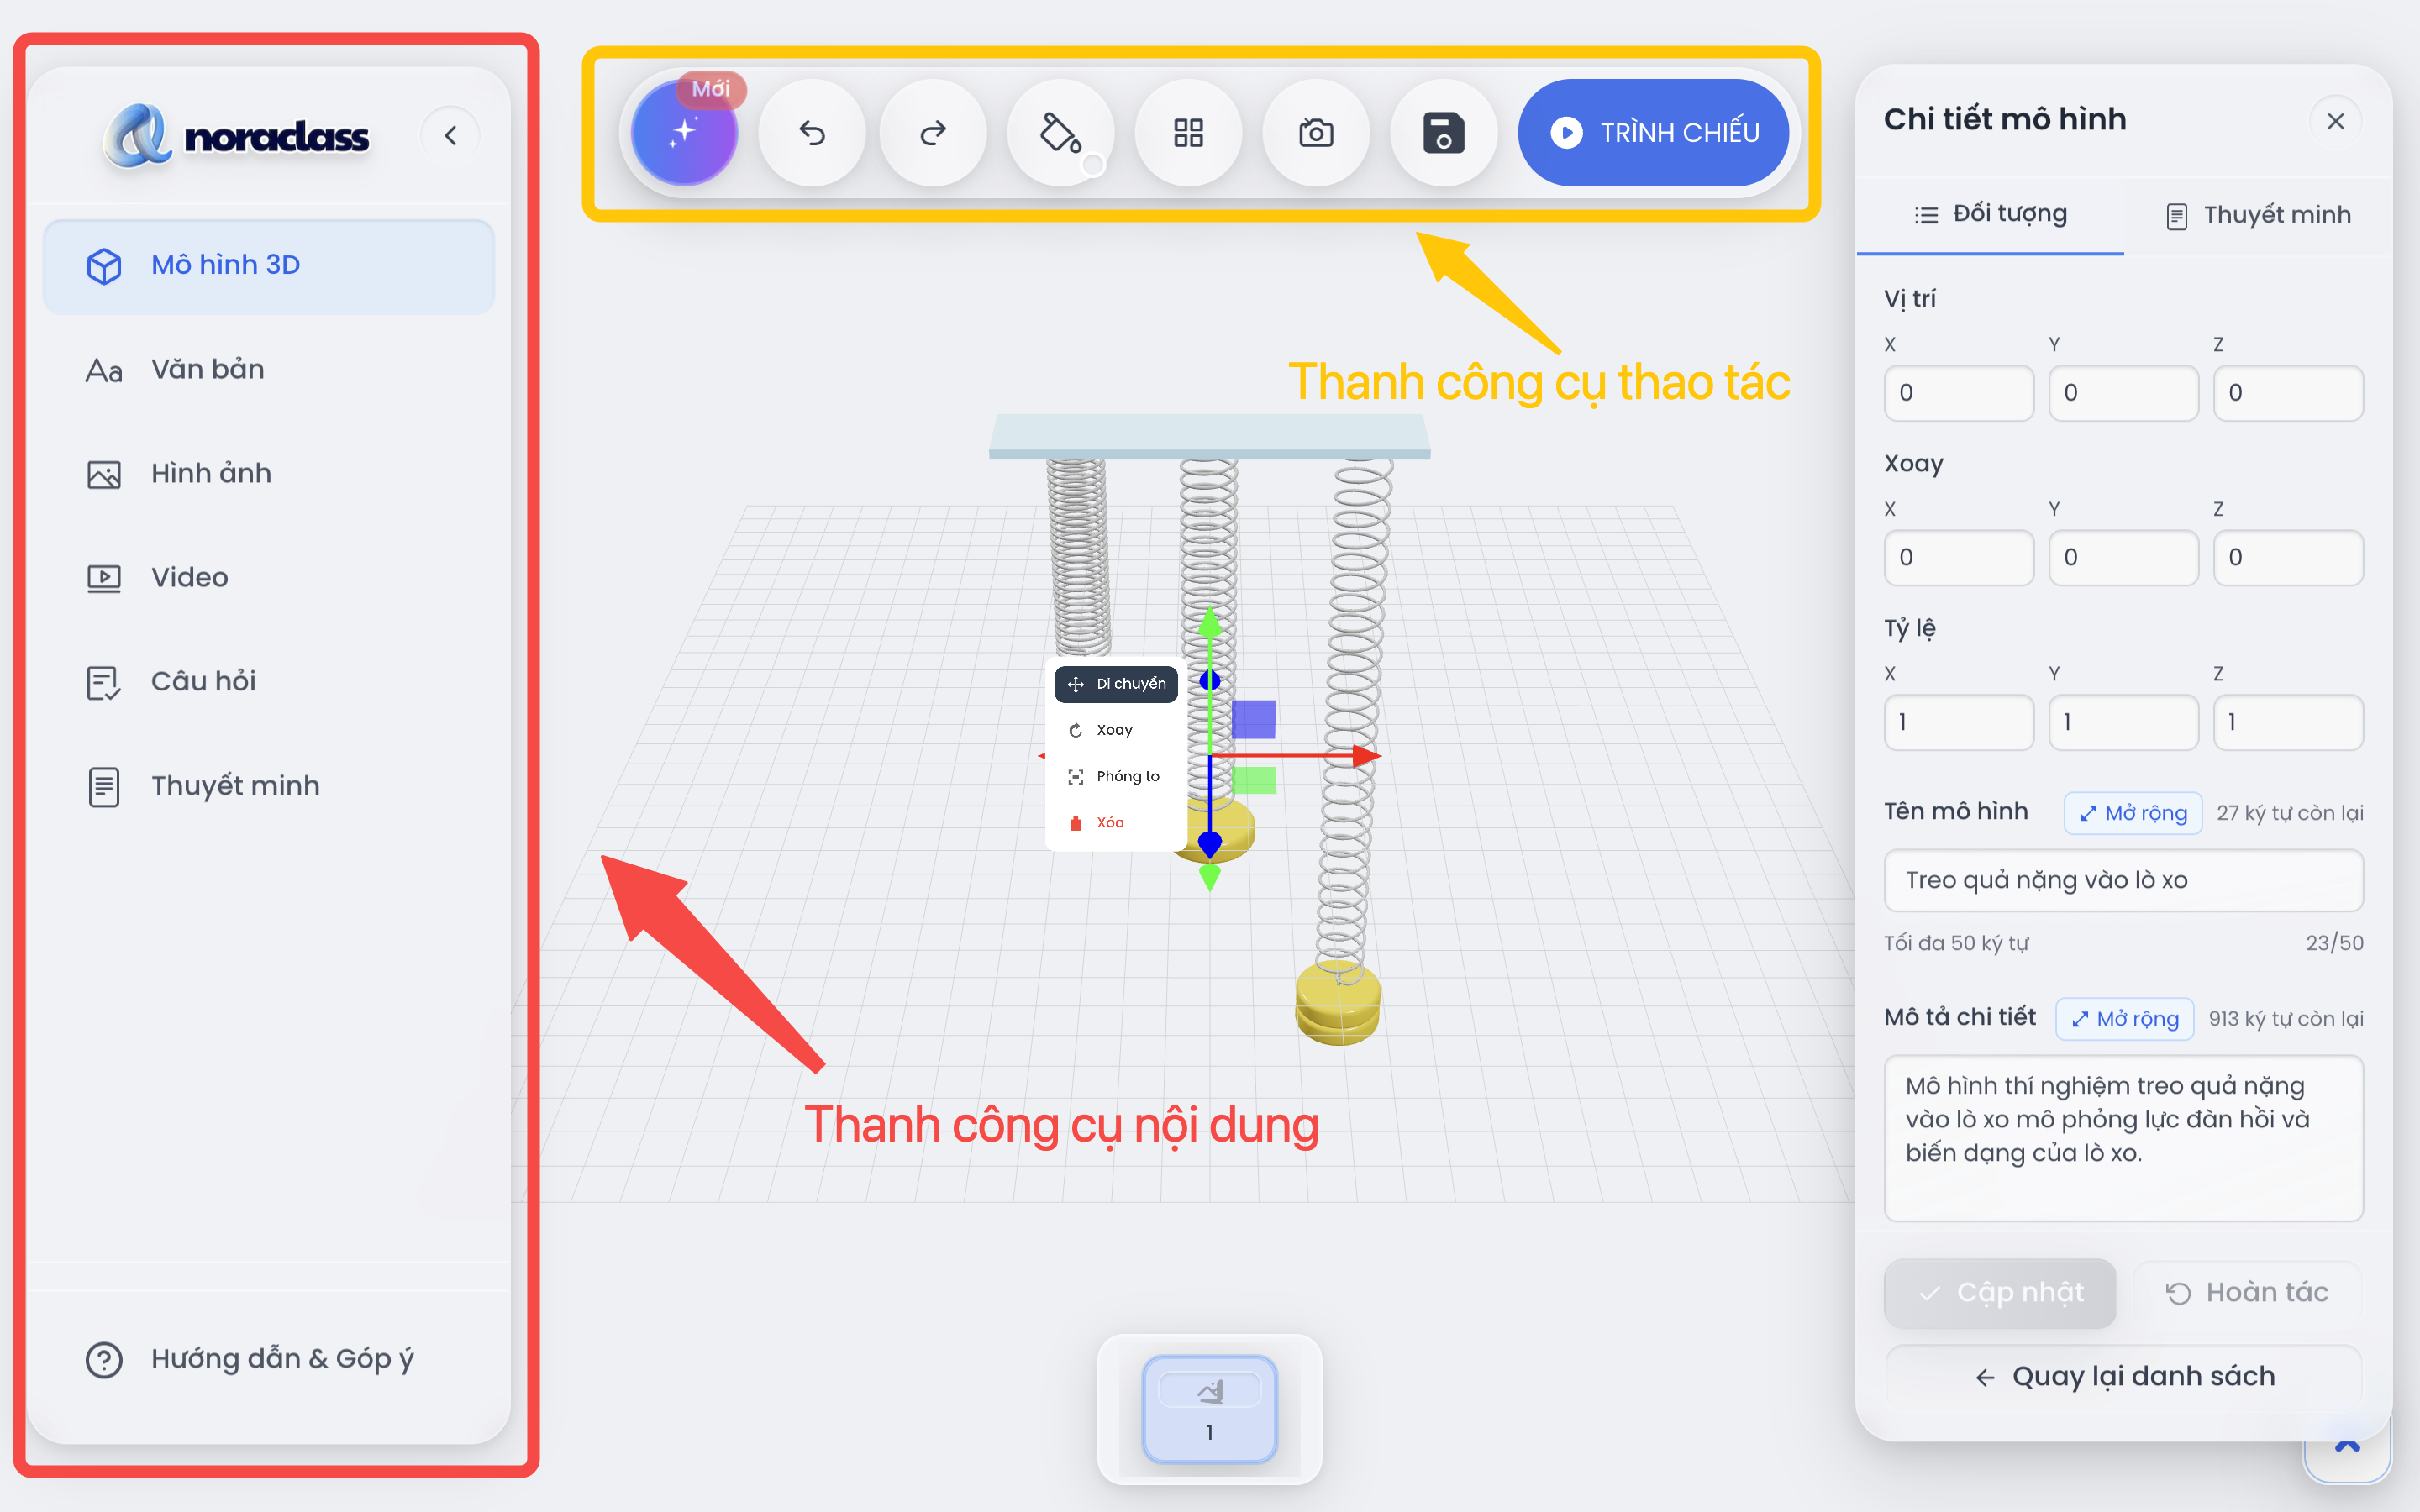Open Thuyết minh in the left sidebar
This screenshot has width=2420, height=1512.
pyautogui.click(x=269, y=786)
